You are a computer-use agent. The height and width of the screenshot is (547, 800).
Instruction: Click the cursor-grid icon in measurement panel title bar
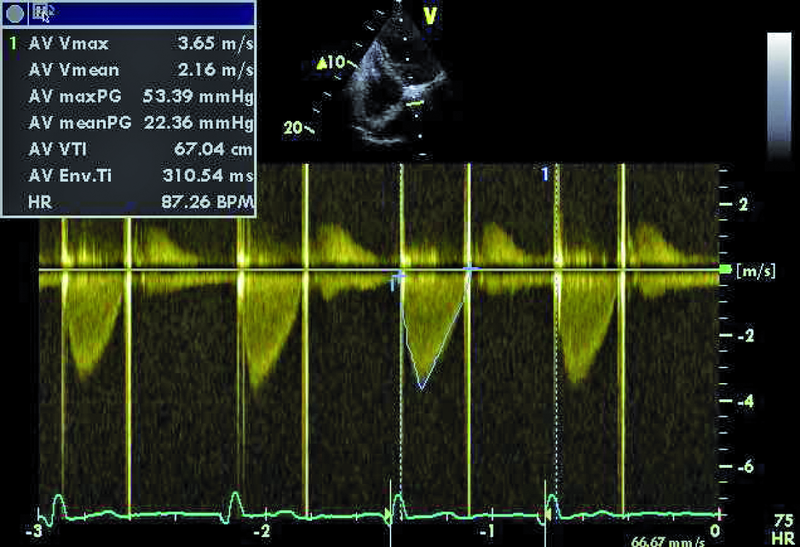point(42,13)
